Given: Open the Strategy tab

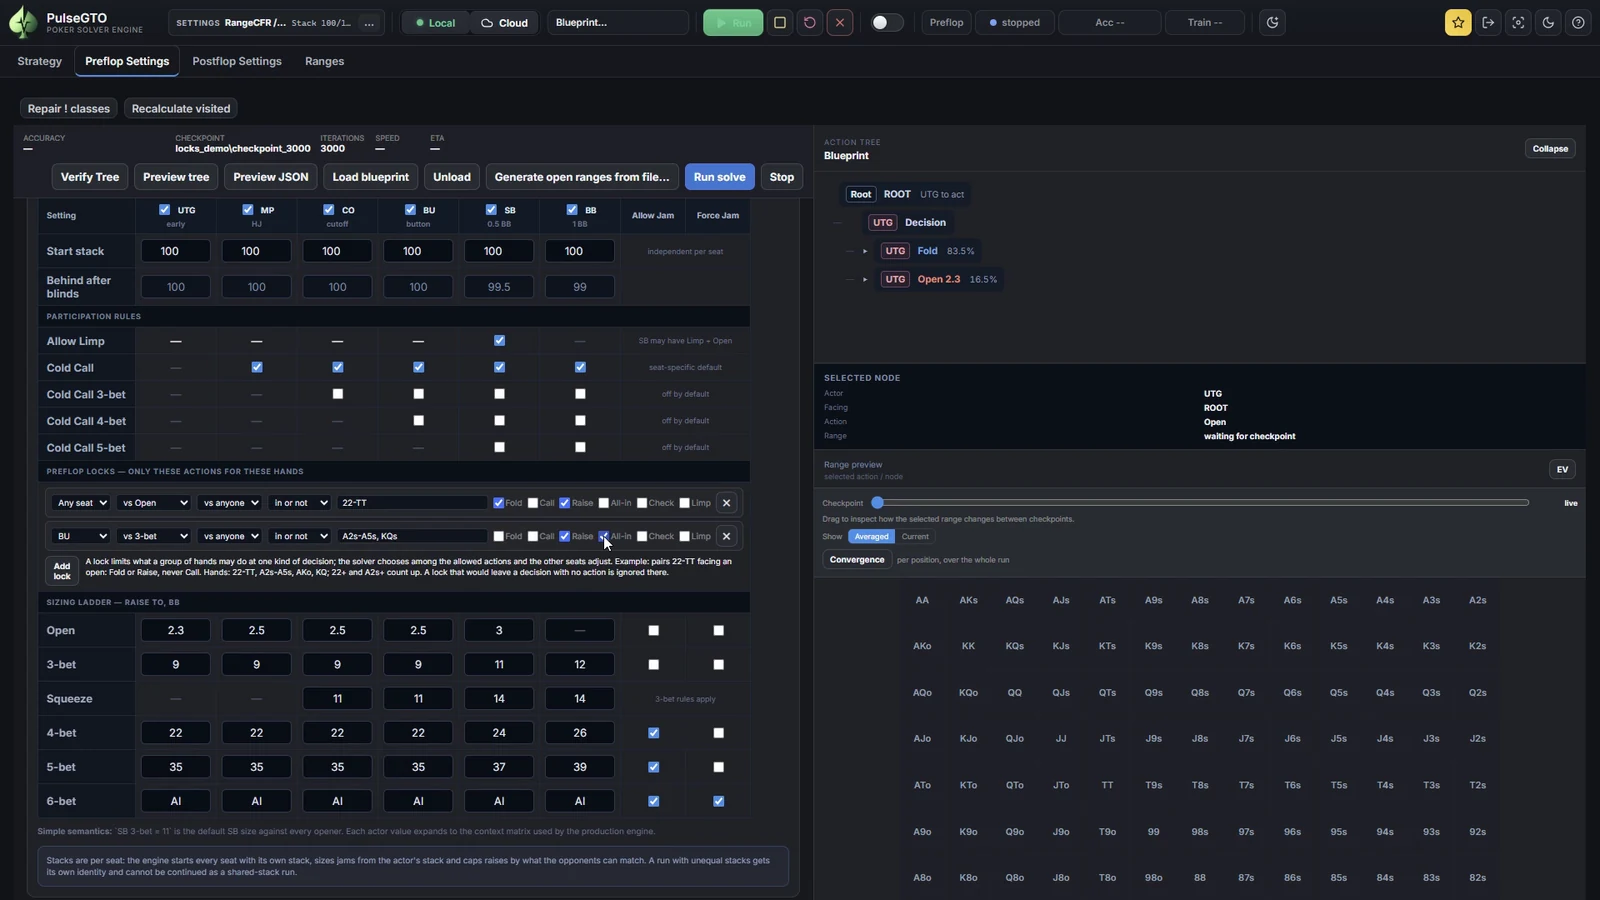Looking at the screenshot, I should [x=40, y=61].
